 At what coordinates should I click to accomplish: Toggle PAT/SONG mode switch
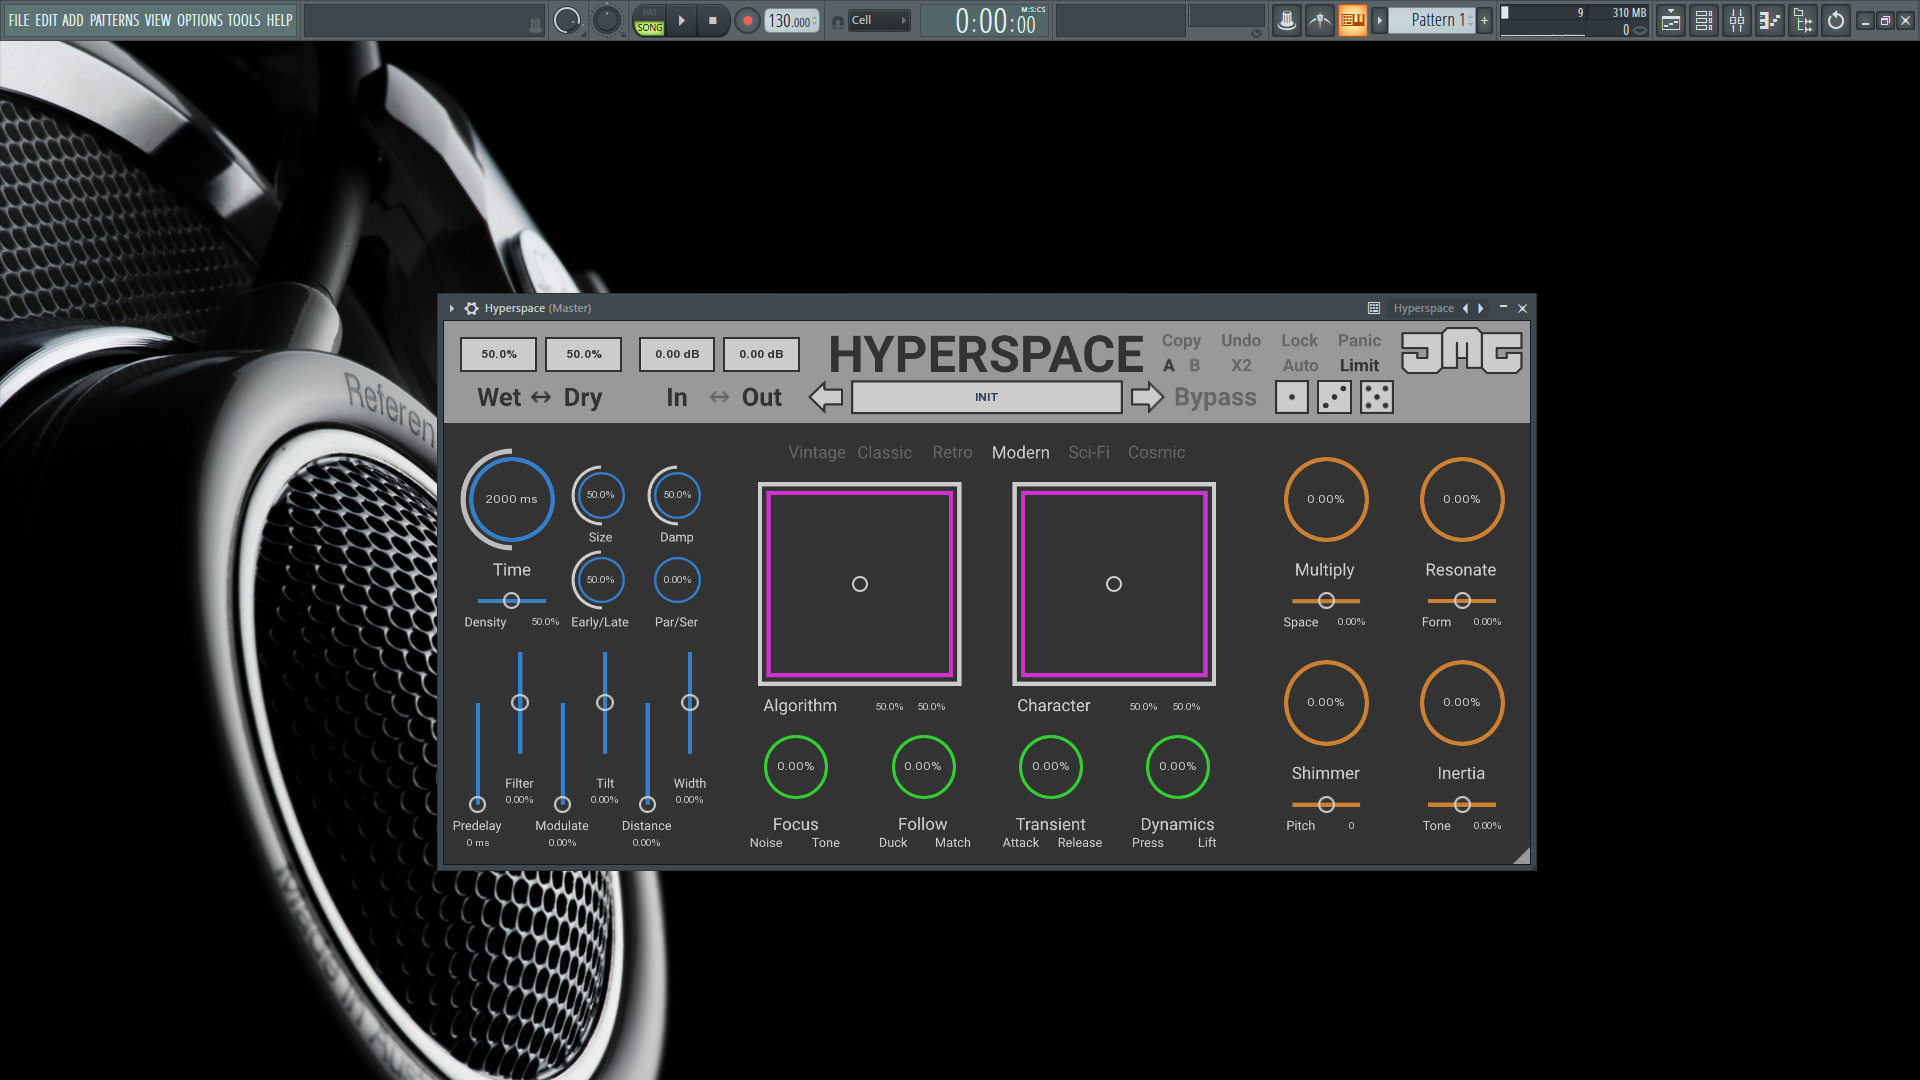click(649, 20)
